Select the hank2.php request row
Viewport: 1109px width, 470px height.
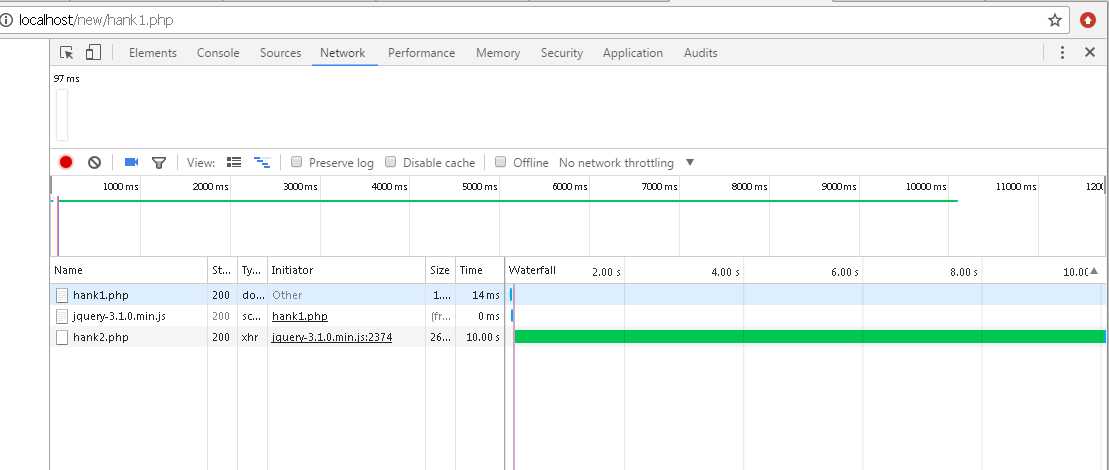576,337
